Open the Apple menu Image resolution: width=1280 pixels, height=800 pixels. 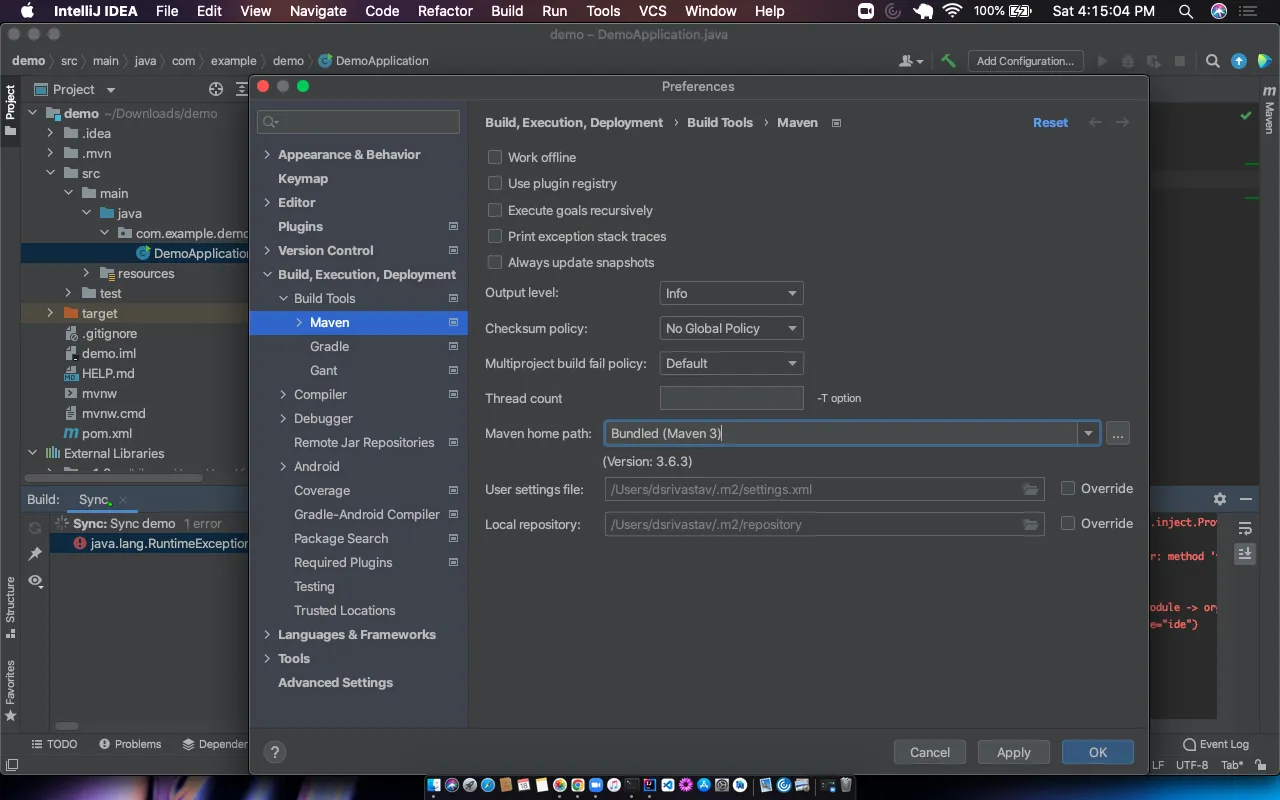pyautogui.click(x=27, y=11)
